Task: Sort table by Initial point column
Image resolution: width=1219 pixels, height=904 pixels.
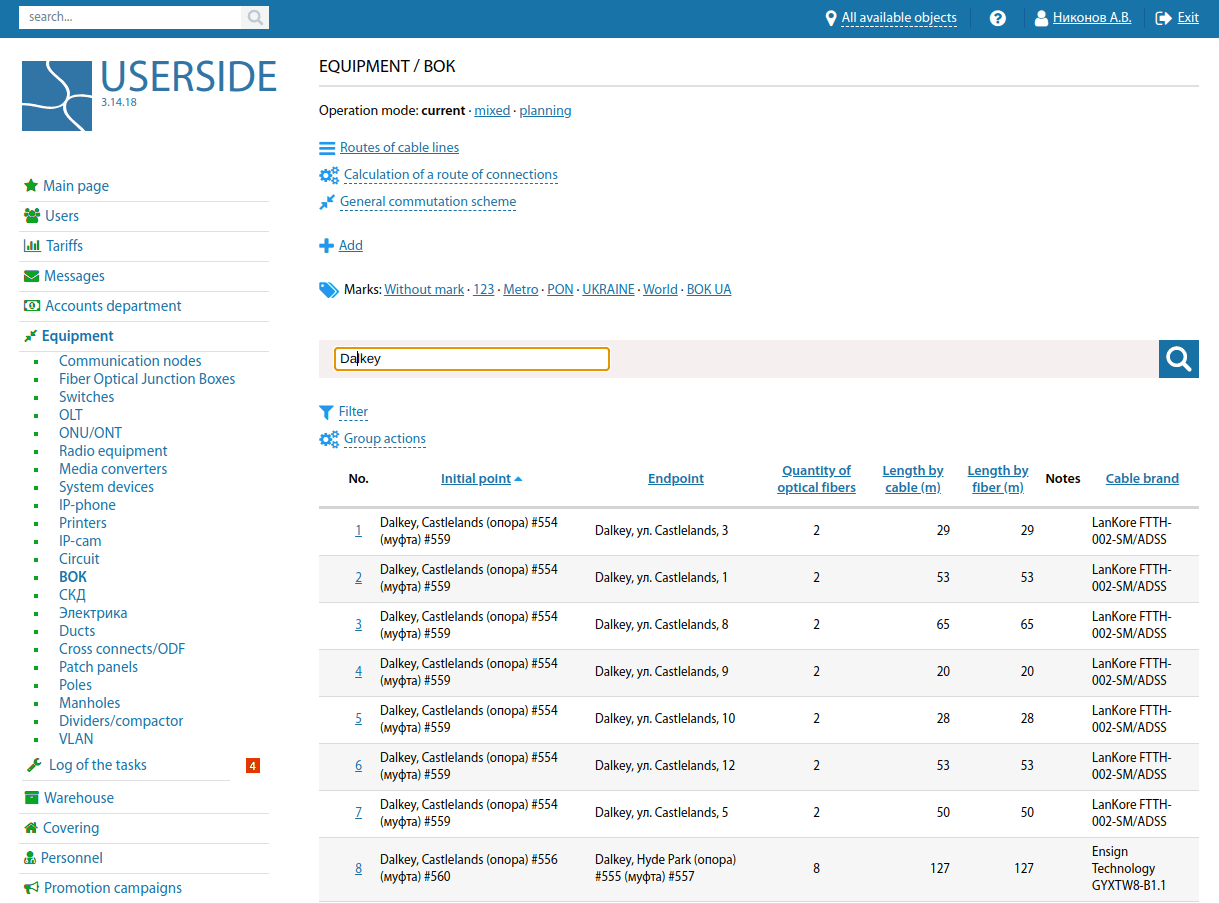Action: pos(476,479)
